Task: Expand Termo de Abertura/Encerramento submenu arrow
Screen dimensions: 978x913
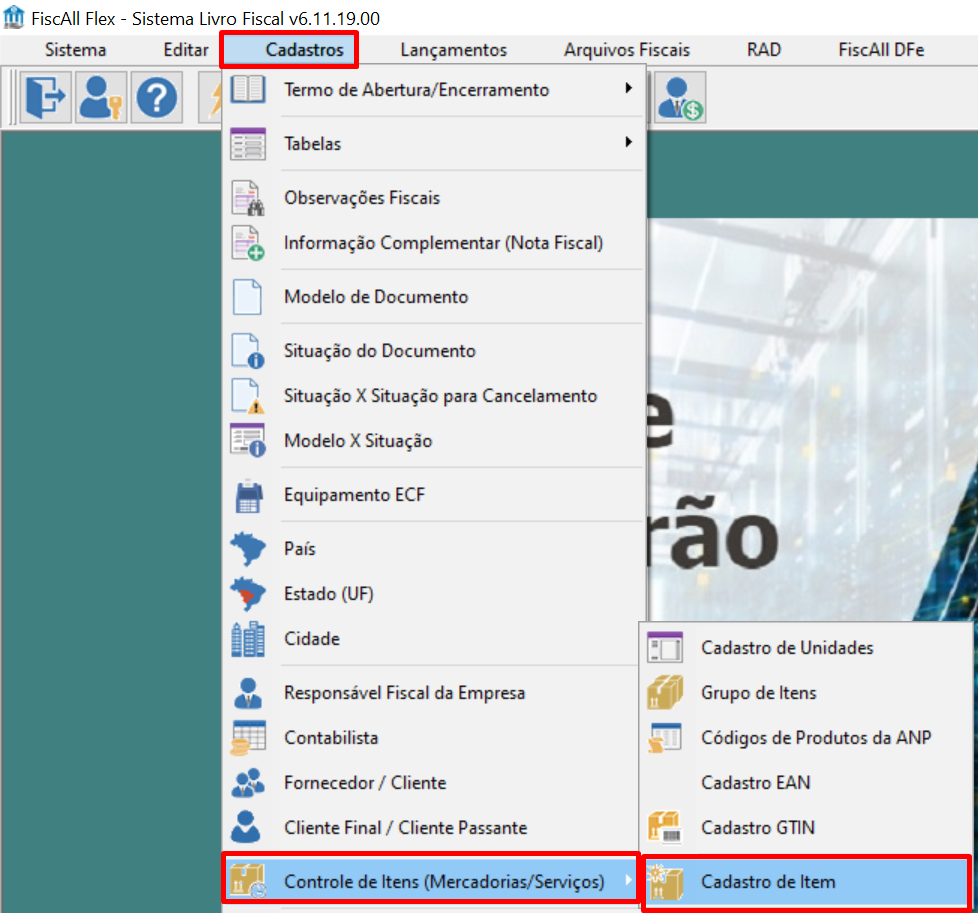Action: (x=629, y=89)
